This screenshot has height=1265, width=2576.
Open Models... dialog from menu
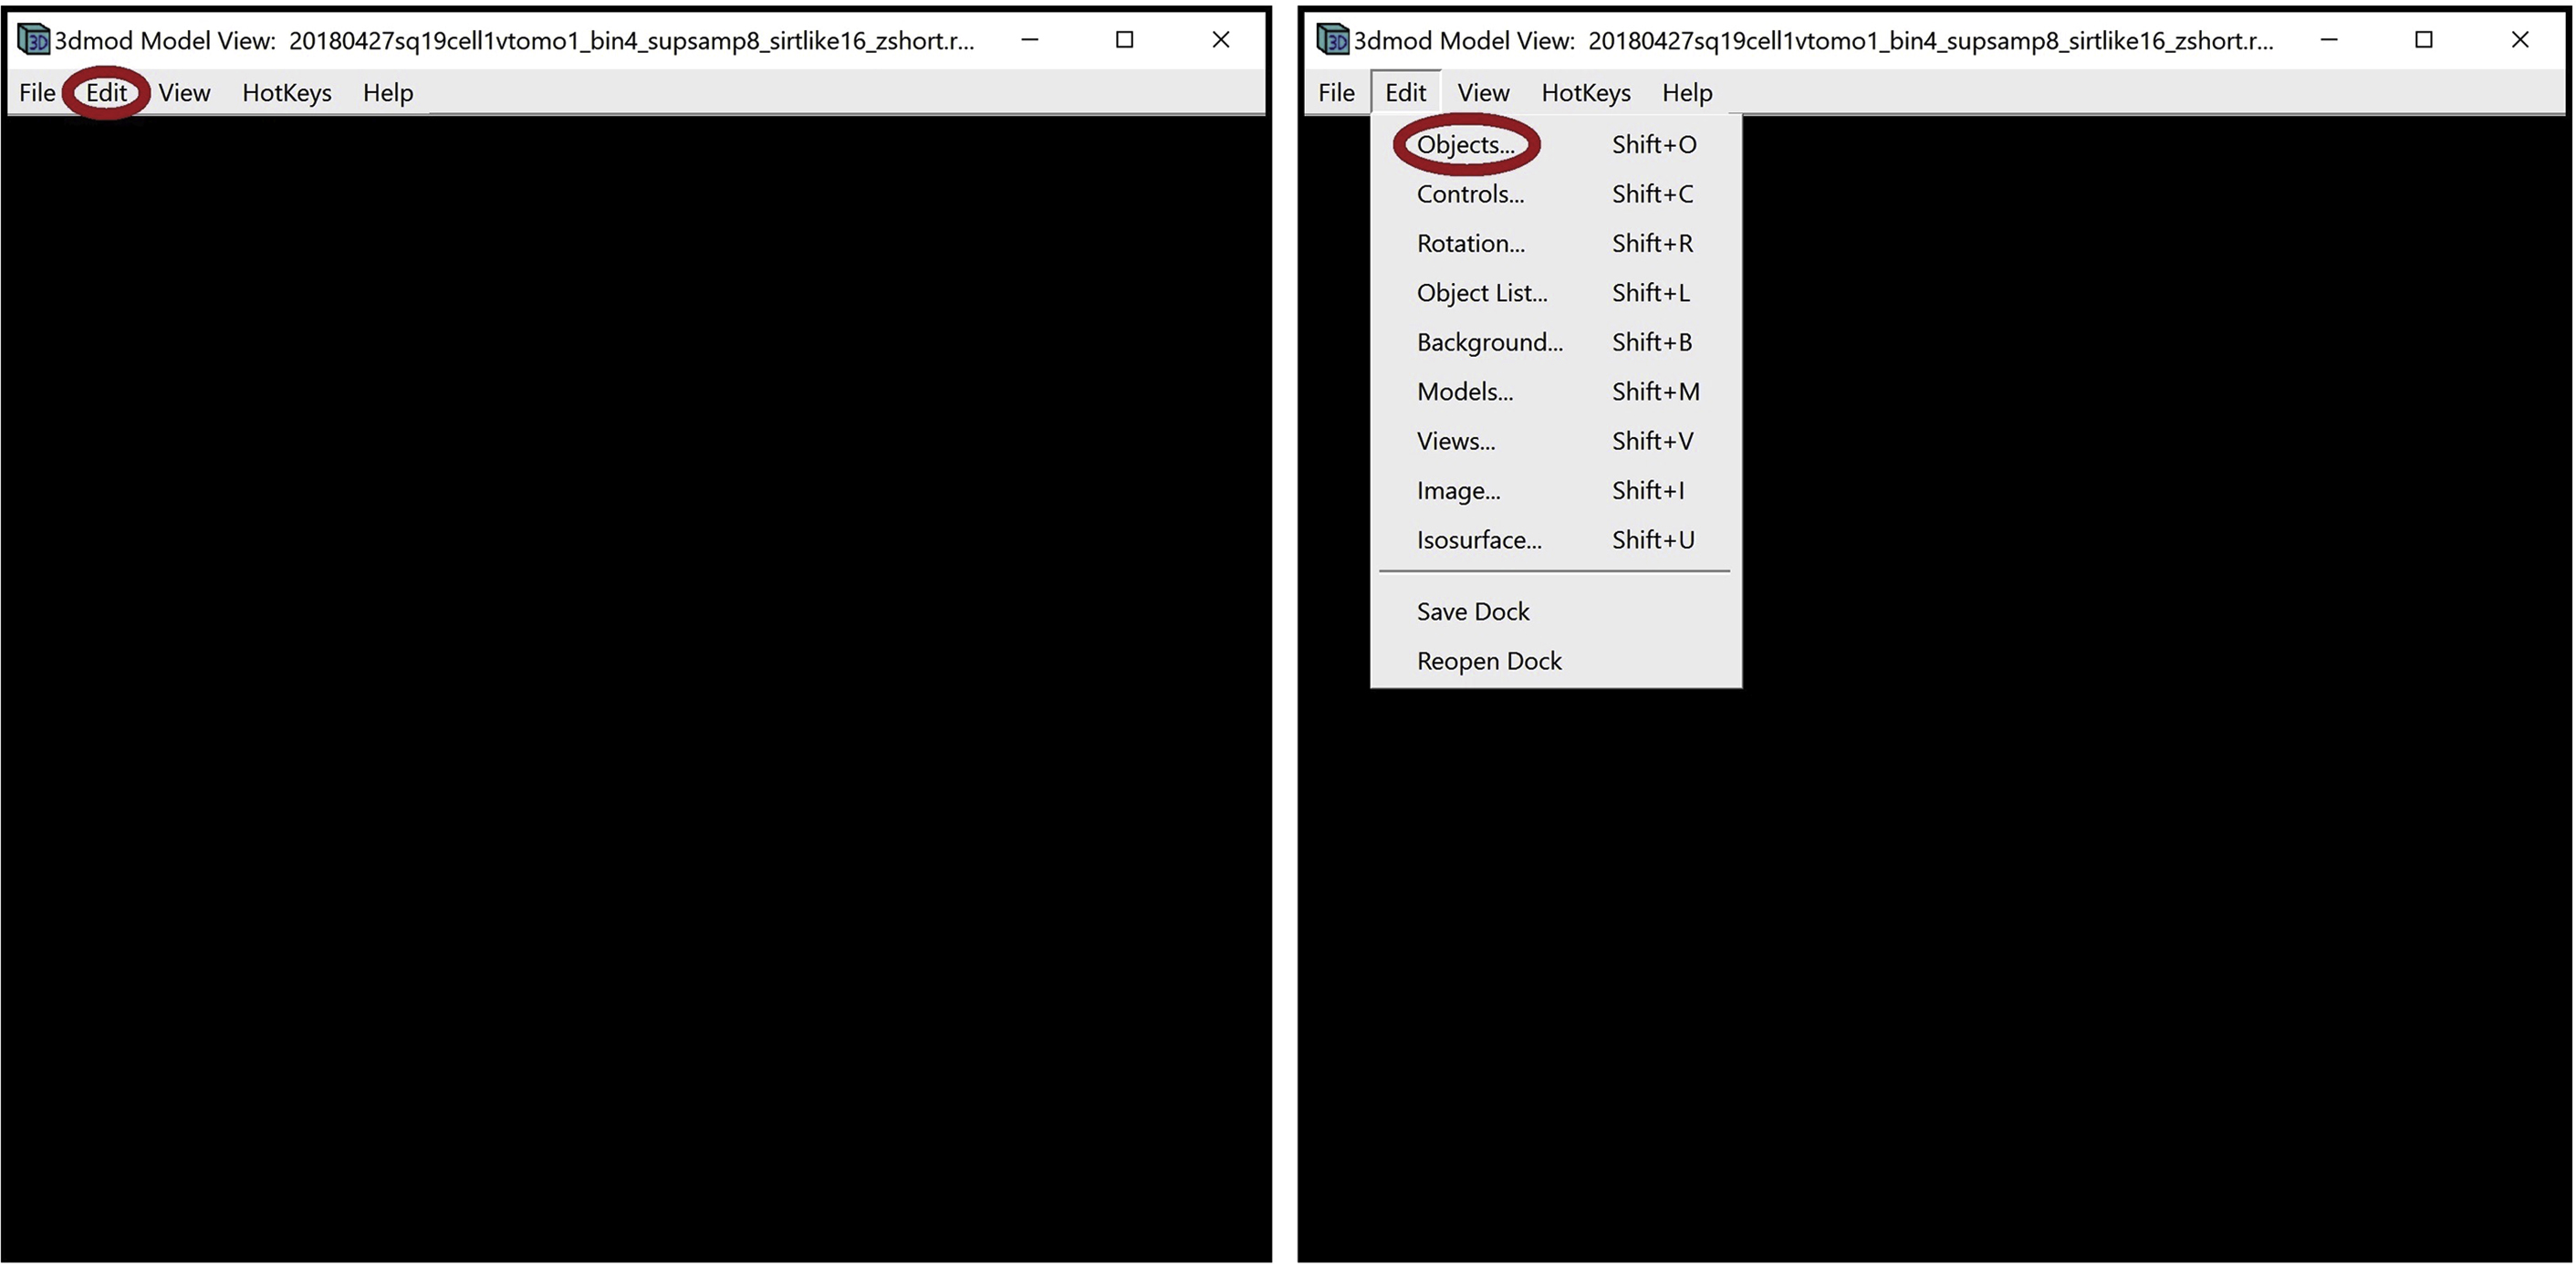click(1464, 392)
